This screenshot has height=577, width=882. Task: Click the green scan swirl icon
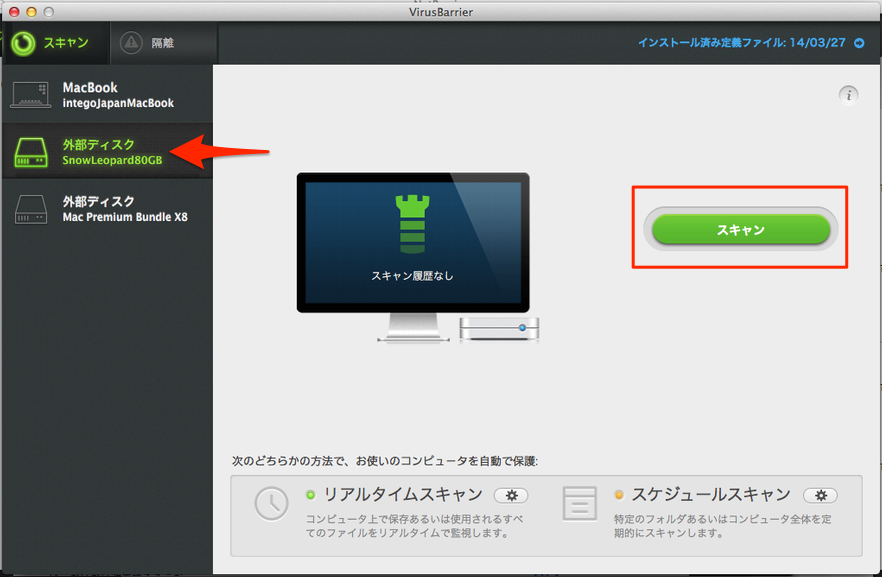(x=23, y=43)
